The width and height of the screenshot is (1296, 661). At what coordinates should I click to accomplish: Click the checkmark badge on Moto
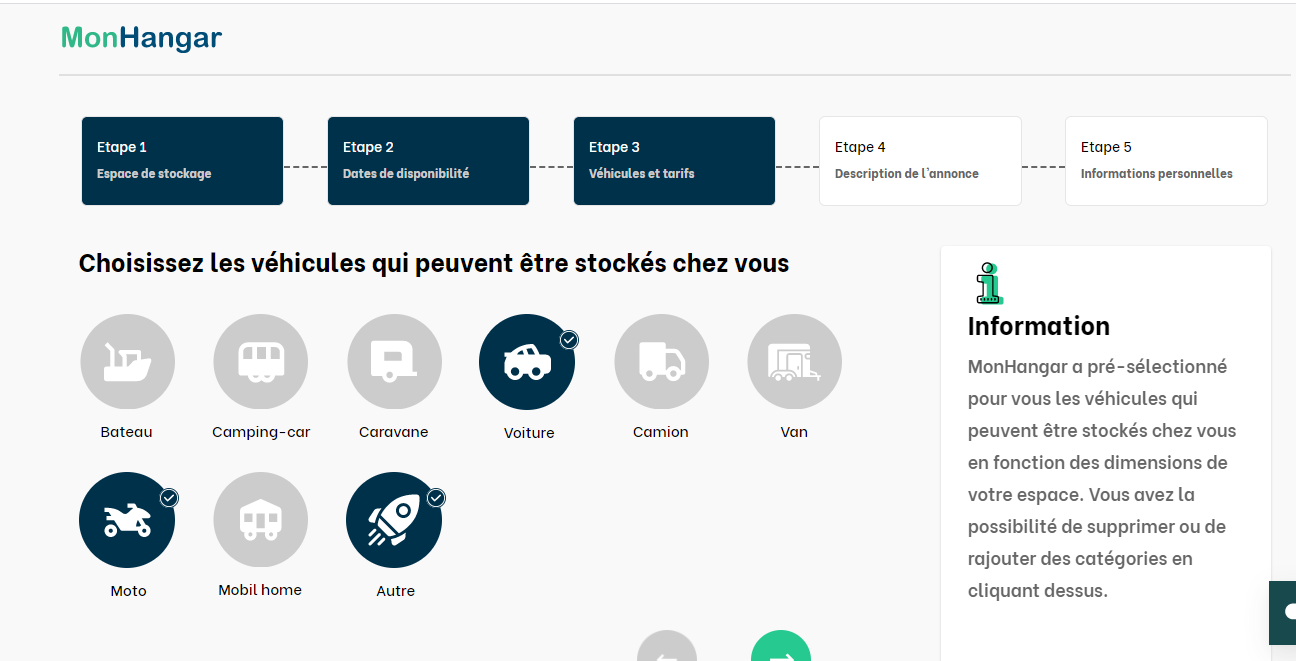169,497
